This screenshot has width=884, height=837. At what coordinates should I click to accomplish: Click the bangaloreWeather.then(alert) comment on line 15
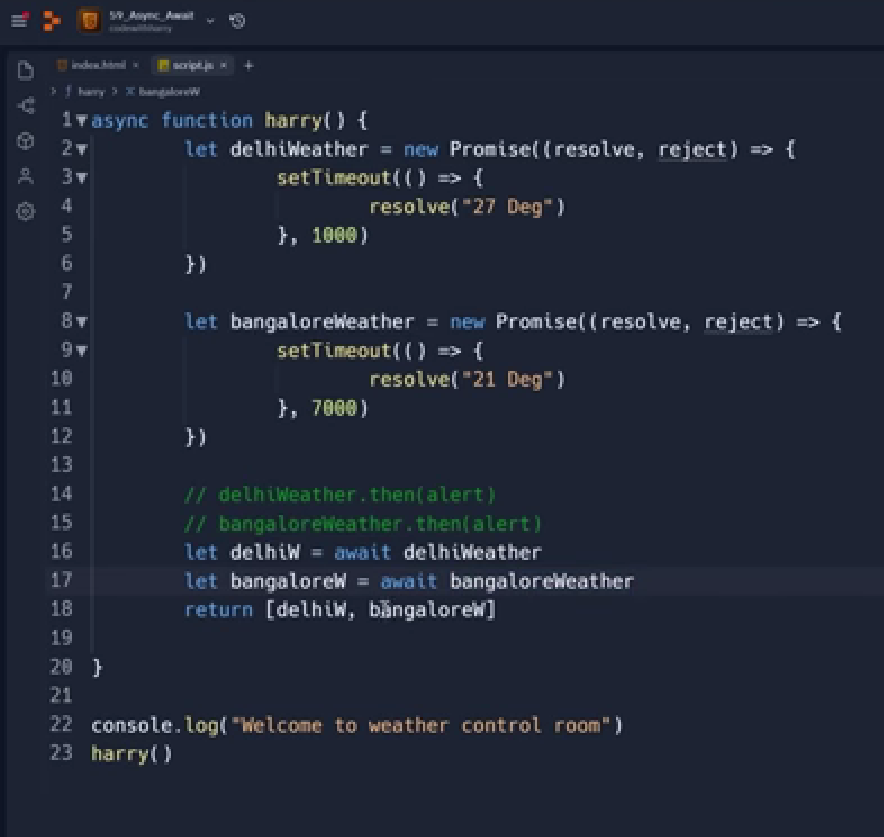(x=363, y=524)
